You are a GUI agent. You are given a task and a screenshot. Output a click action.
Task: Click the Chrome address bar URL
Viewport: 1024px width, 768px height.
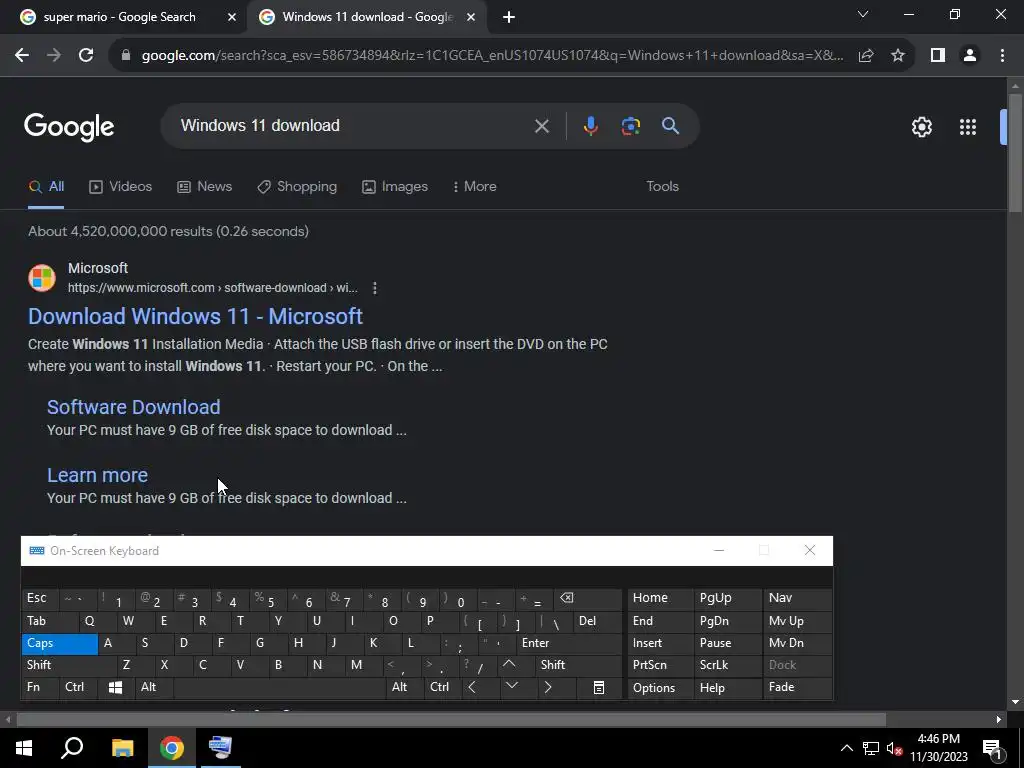[x=492, y=56]
